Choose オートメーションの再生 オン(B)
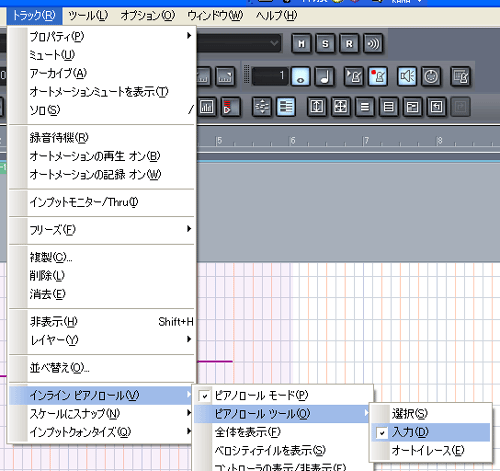The width and height of the screenshot is (500, 471). pyautogui.click(x=102, y=156)
